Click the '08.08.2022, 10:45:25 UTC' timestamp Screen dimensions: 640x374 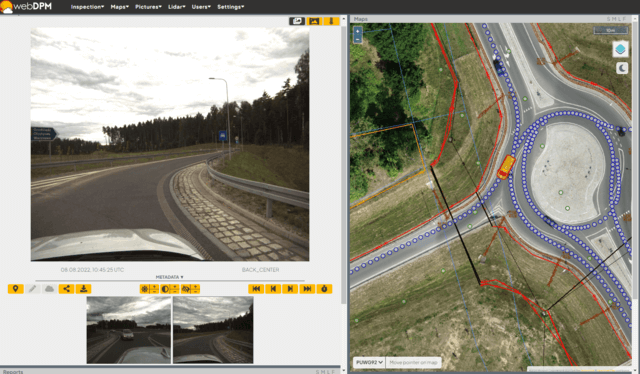[x=92, y=270]
